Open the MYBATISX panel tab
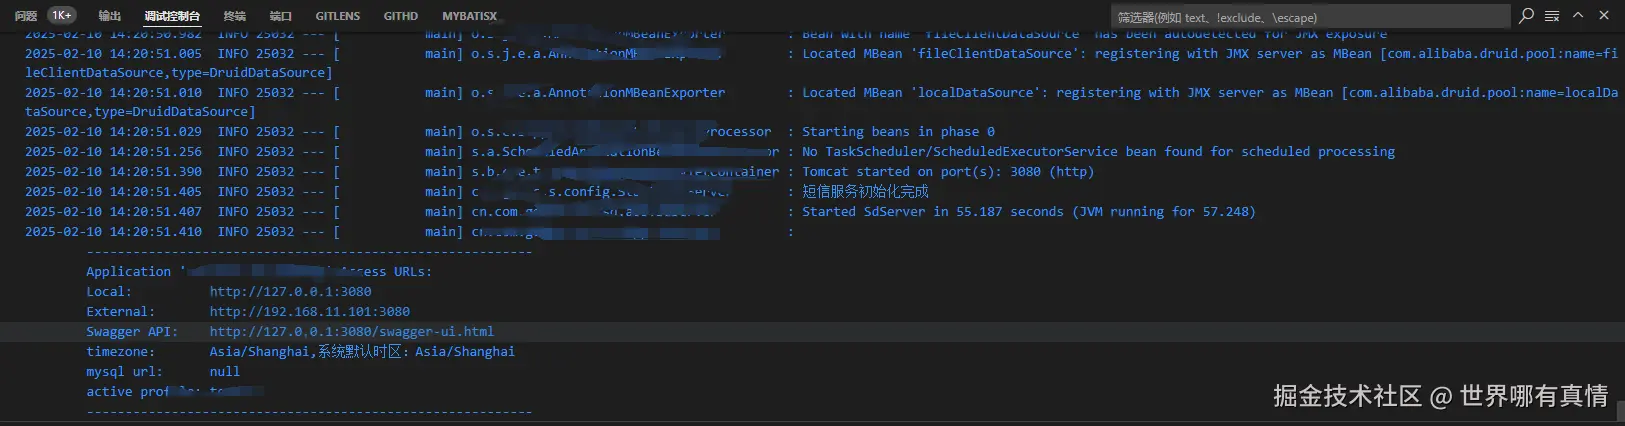1625x426 pixels. coord(470,16)
